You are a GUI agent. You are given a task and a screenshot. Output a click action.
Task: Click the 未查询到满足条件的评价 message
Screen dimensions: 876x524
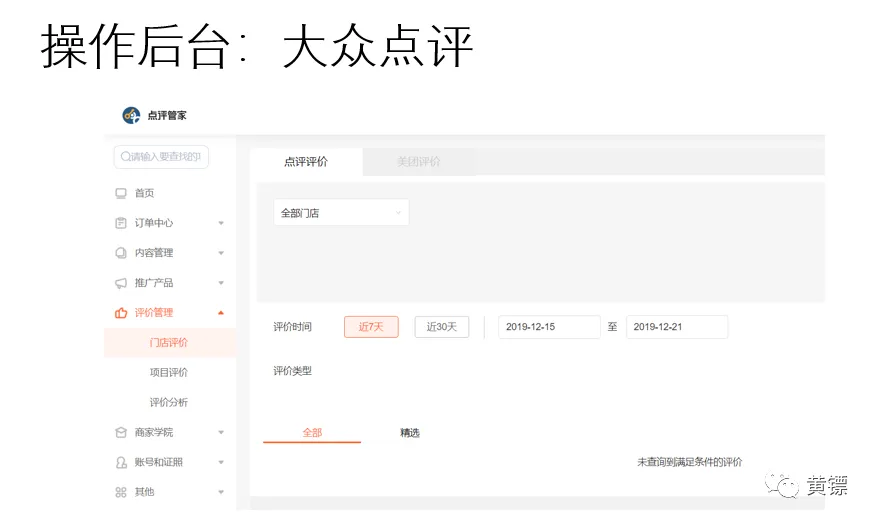coord(690,462)
